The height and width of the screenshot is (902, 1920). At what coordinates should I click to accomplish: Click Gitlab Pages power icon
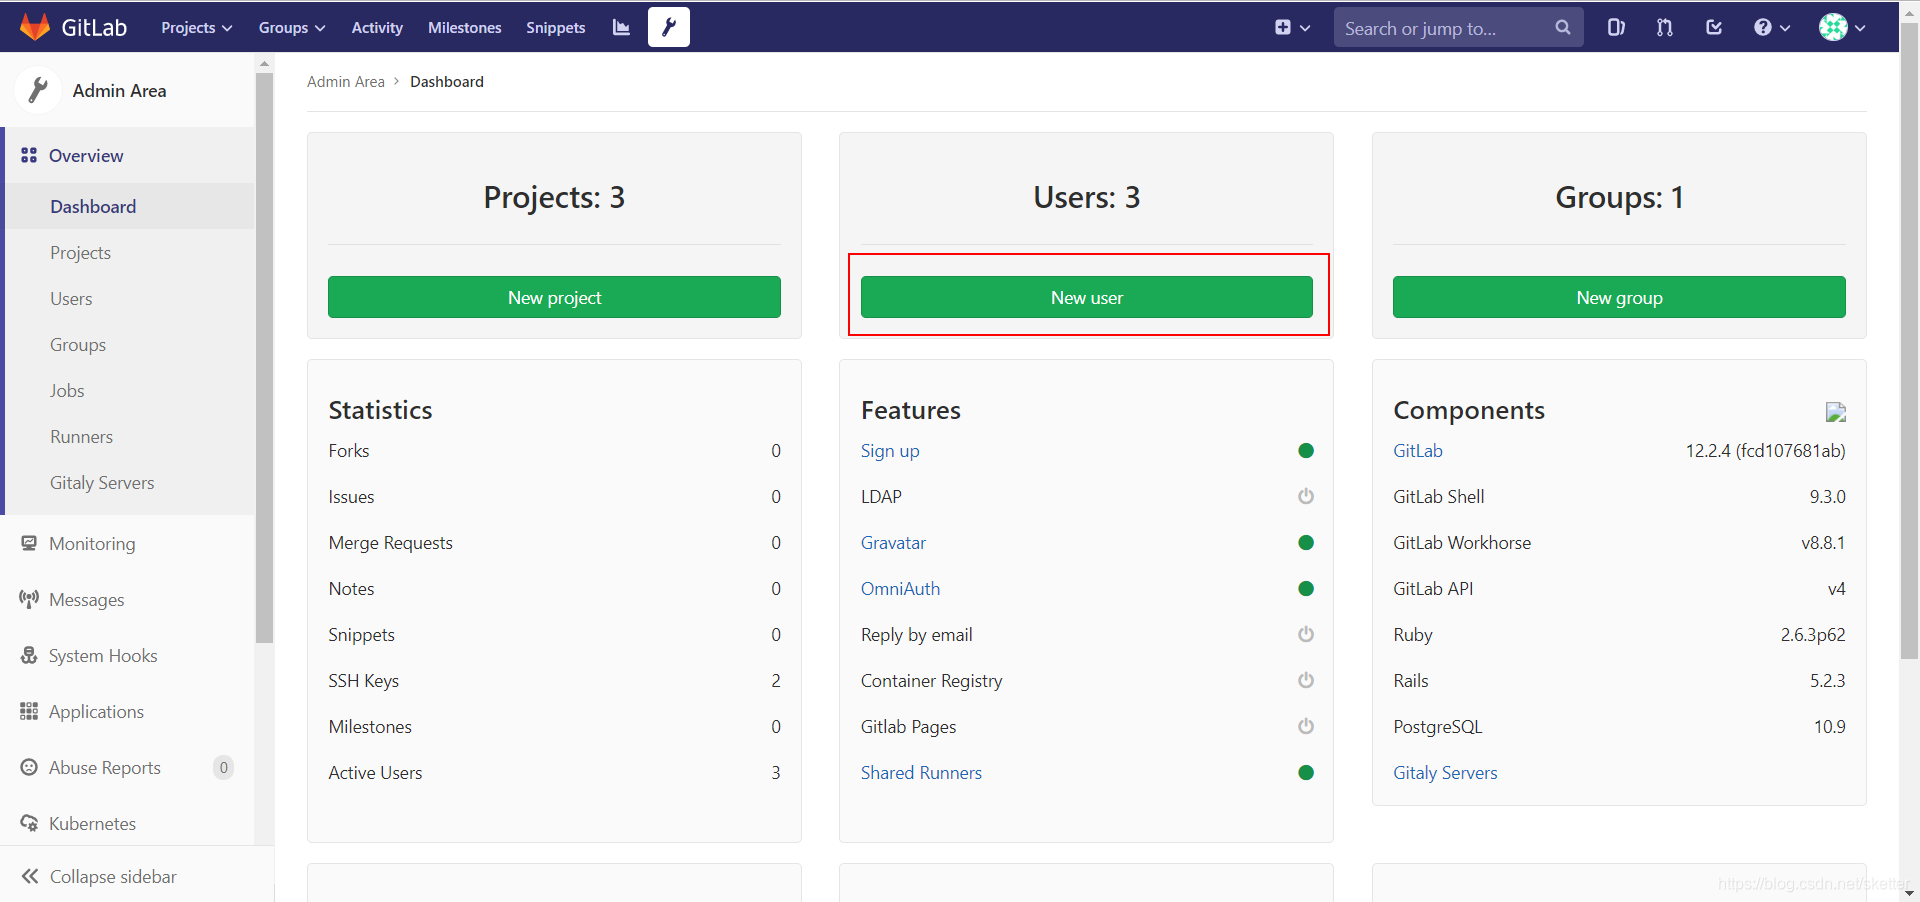[1306, 726]
